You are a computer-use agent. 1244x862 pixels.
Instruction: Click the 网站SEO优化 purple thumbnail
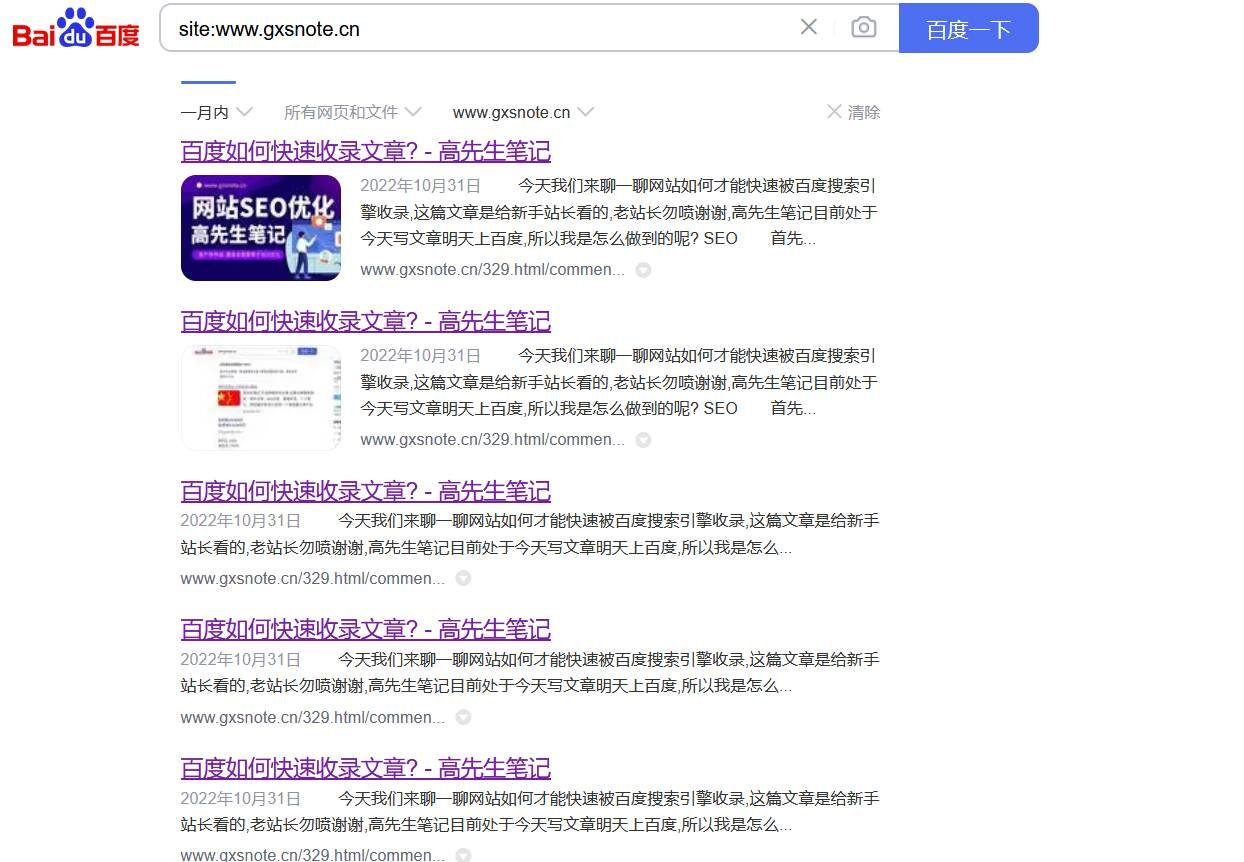(261, 228)
